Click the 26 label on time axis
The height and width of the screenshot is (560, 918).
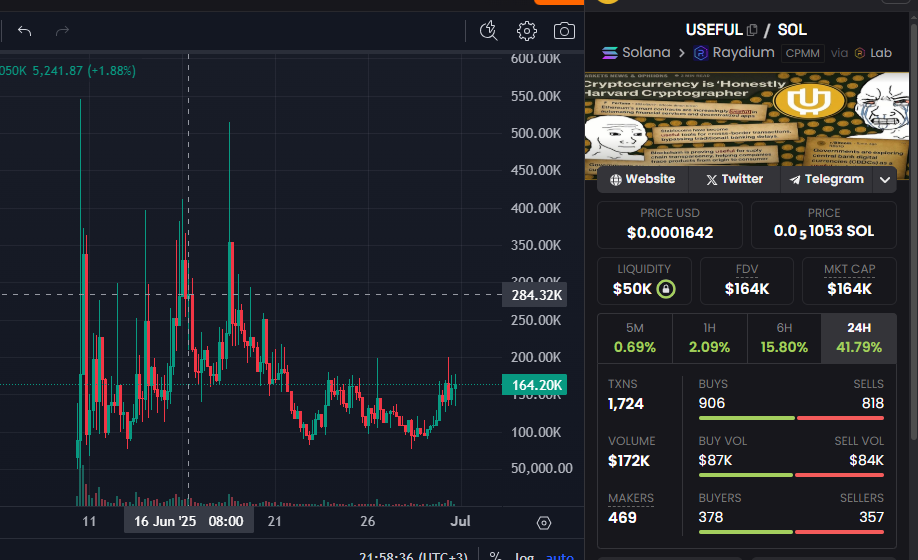point(368,521)
